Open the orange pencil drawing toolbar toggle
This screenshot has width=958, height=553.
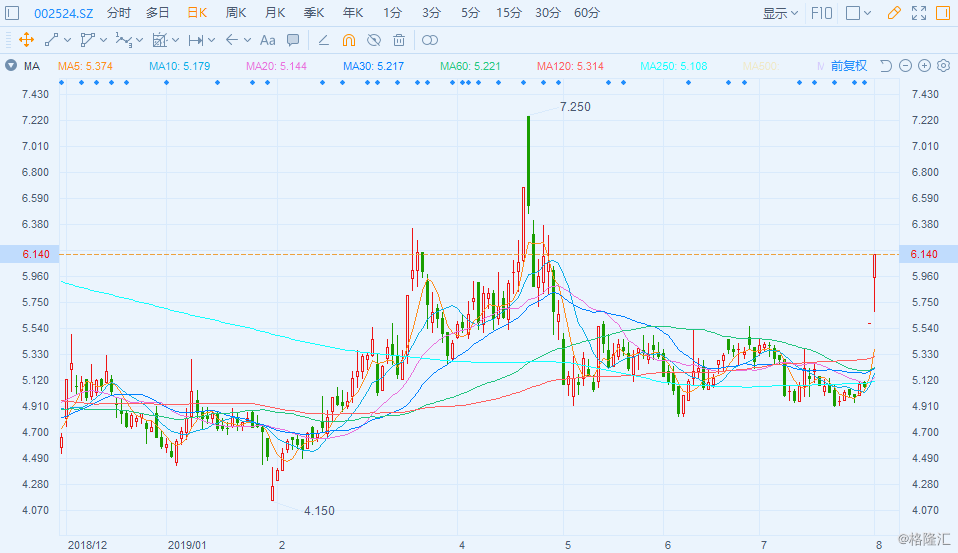point(894,13)
